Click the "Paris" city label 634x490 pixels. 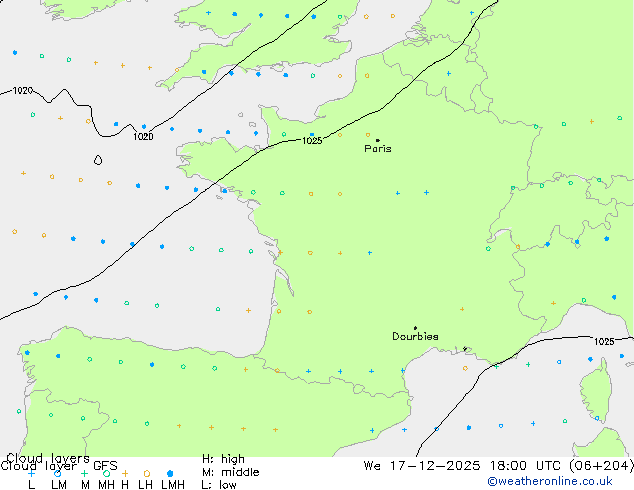[378, 149]
